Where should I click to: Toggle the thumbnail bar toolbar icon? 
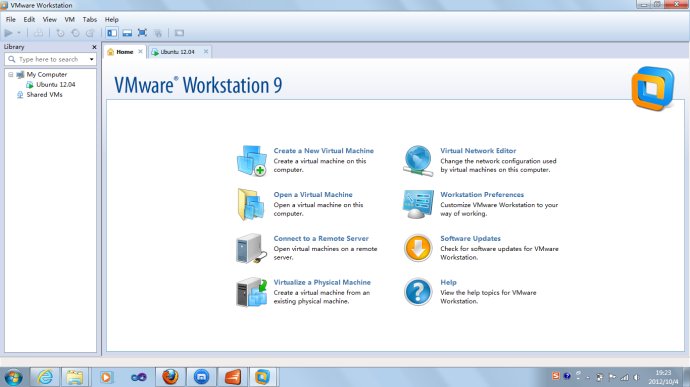point(127,33)
